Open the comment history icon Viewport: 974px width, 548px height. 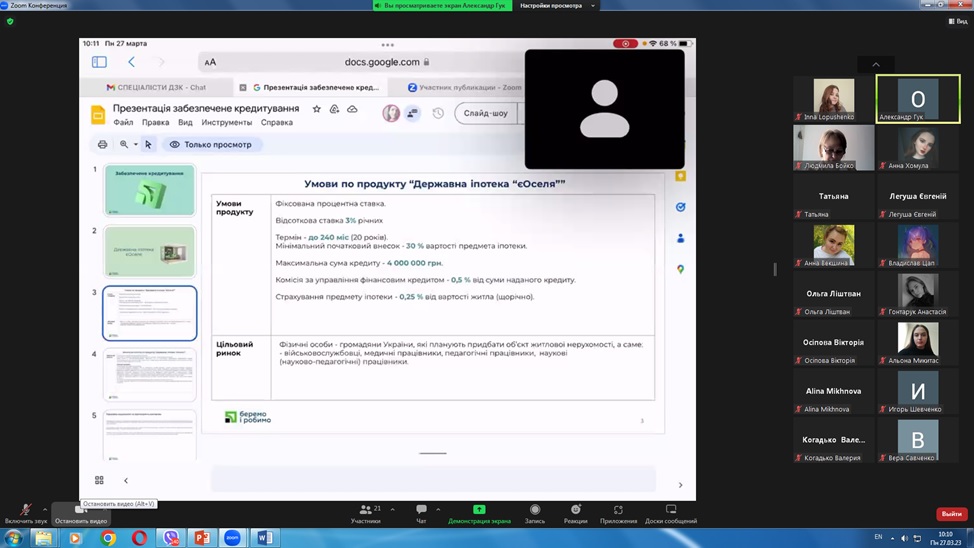(412, 113)
